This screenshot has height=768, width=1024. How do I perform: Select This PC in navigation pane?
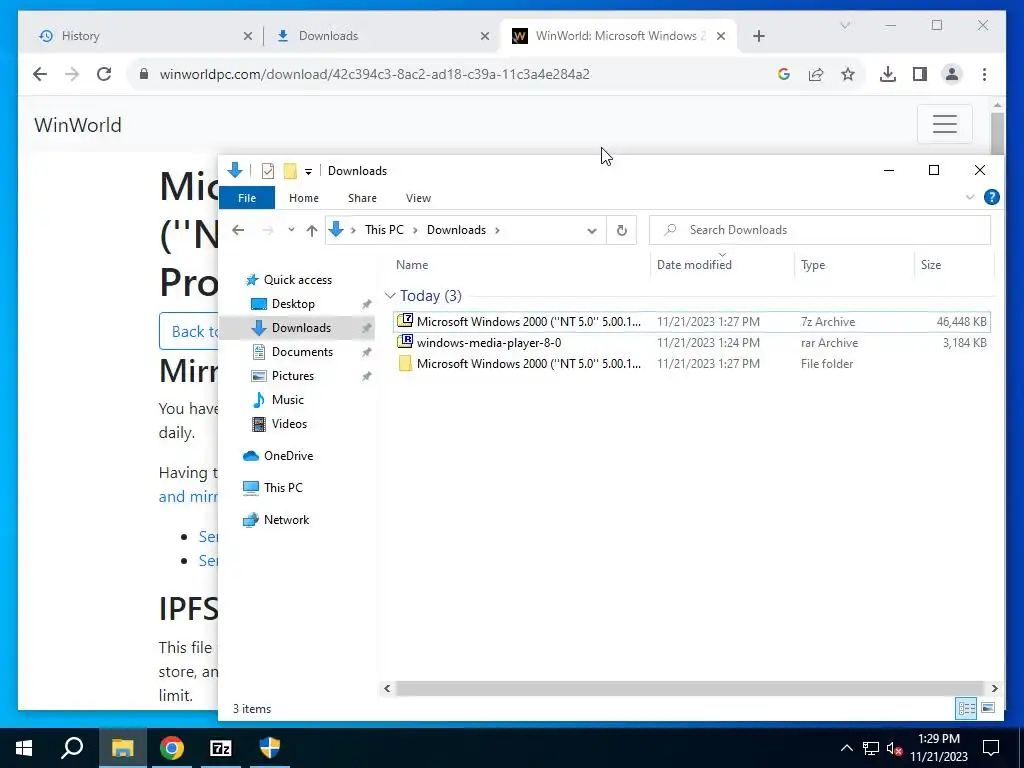point(283,487)
